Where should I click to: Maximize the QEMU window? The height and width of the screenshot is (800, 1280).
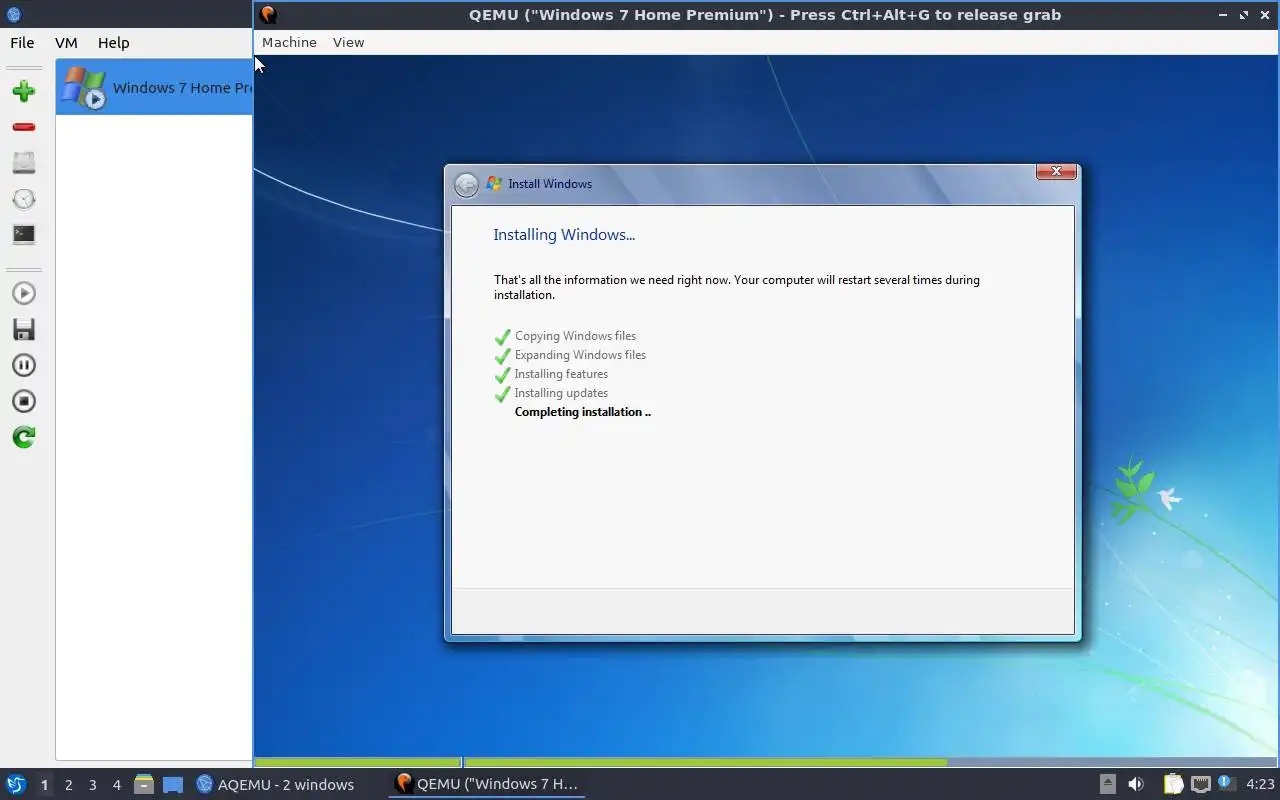[x=1244, y=15]
